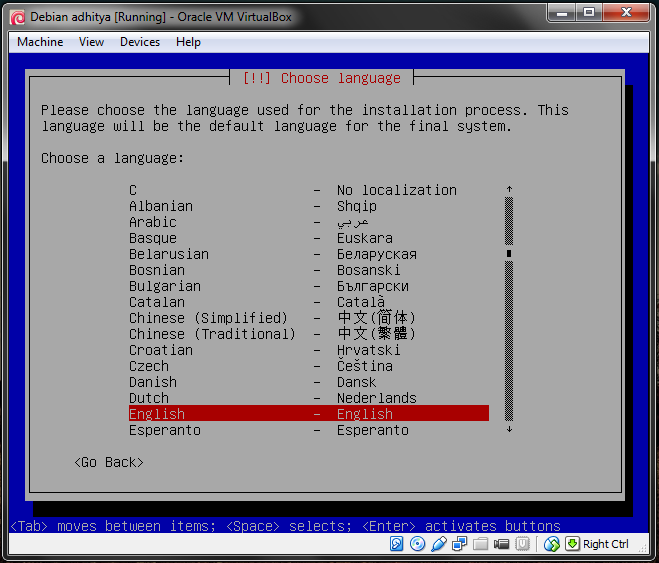Minimize the VirtualBox window

pyautogui.click(x=561, y=12)
